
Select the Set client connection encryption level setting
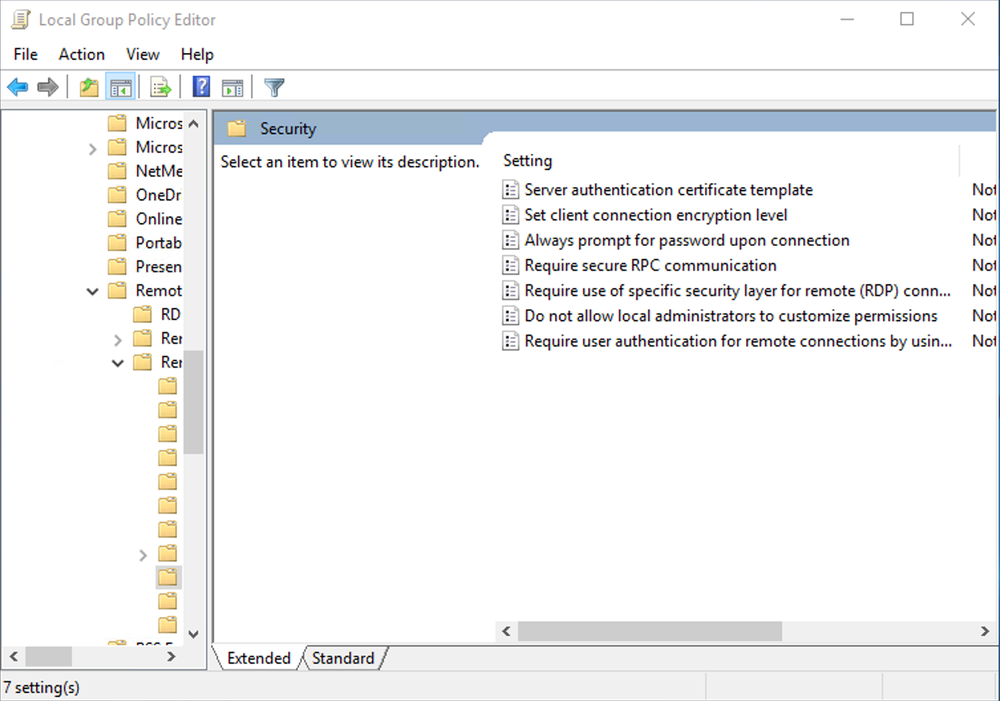(x=655, y=214)
